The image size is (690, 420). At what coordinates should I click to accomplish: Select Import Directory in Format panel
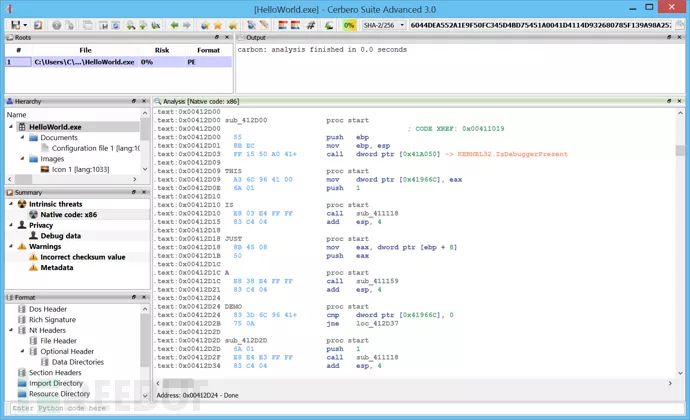pos(56,383)
